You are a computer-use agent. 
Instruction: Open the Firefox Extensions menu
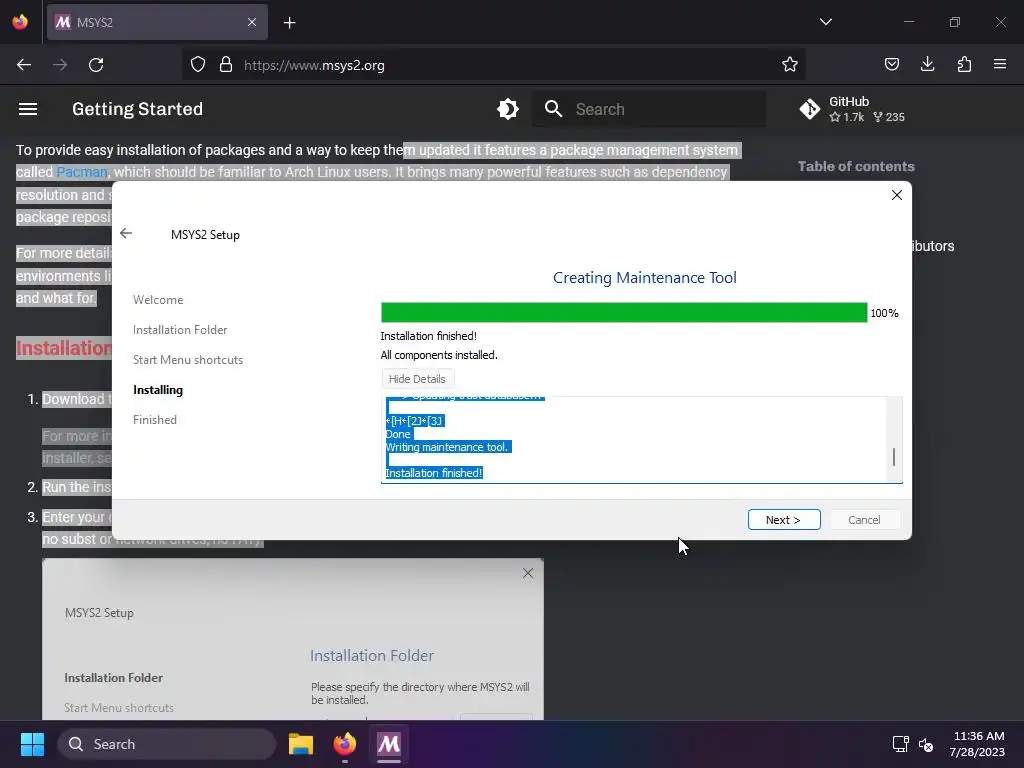click(964, 65)
